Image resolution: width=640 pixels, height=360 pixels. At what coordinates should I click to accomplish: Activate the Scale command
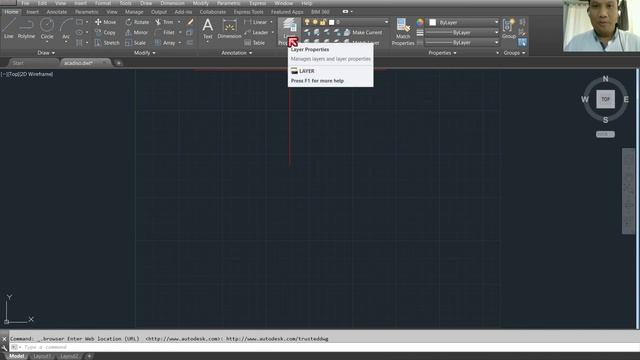pyautogui.click(x=136, y=42)
